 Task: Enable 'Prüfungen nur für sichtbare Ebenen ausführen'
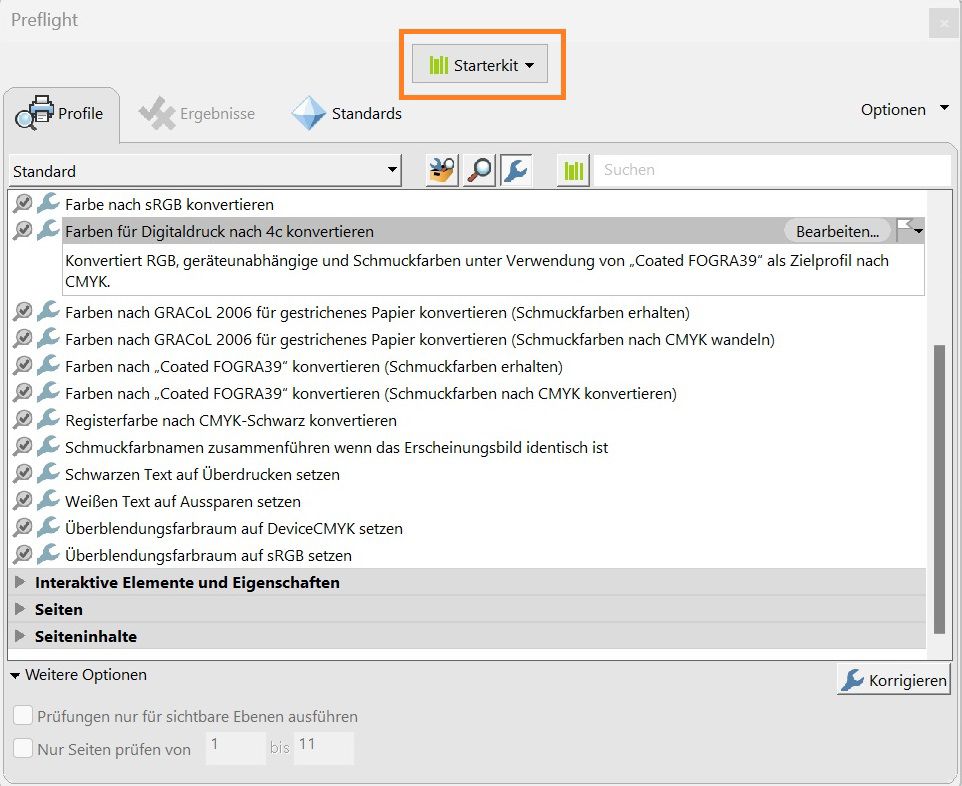point(21,716)
